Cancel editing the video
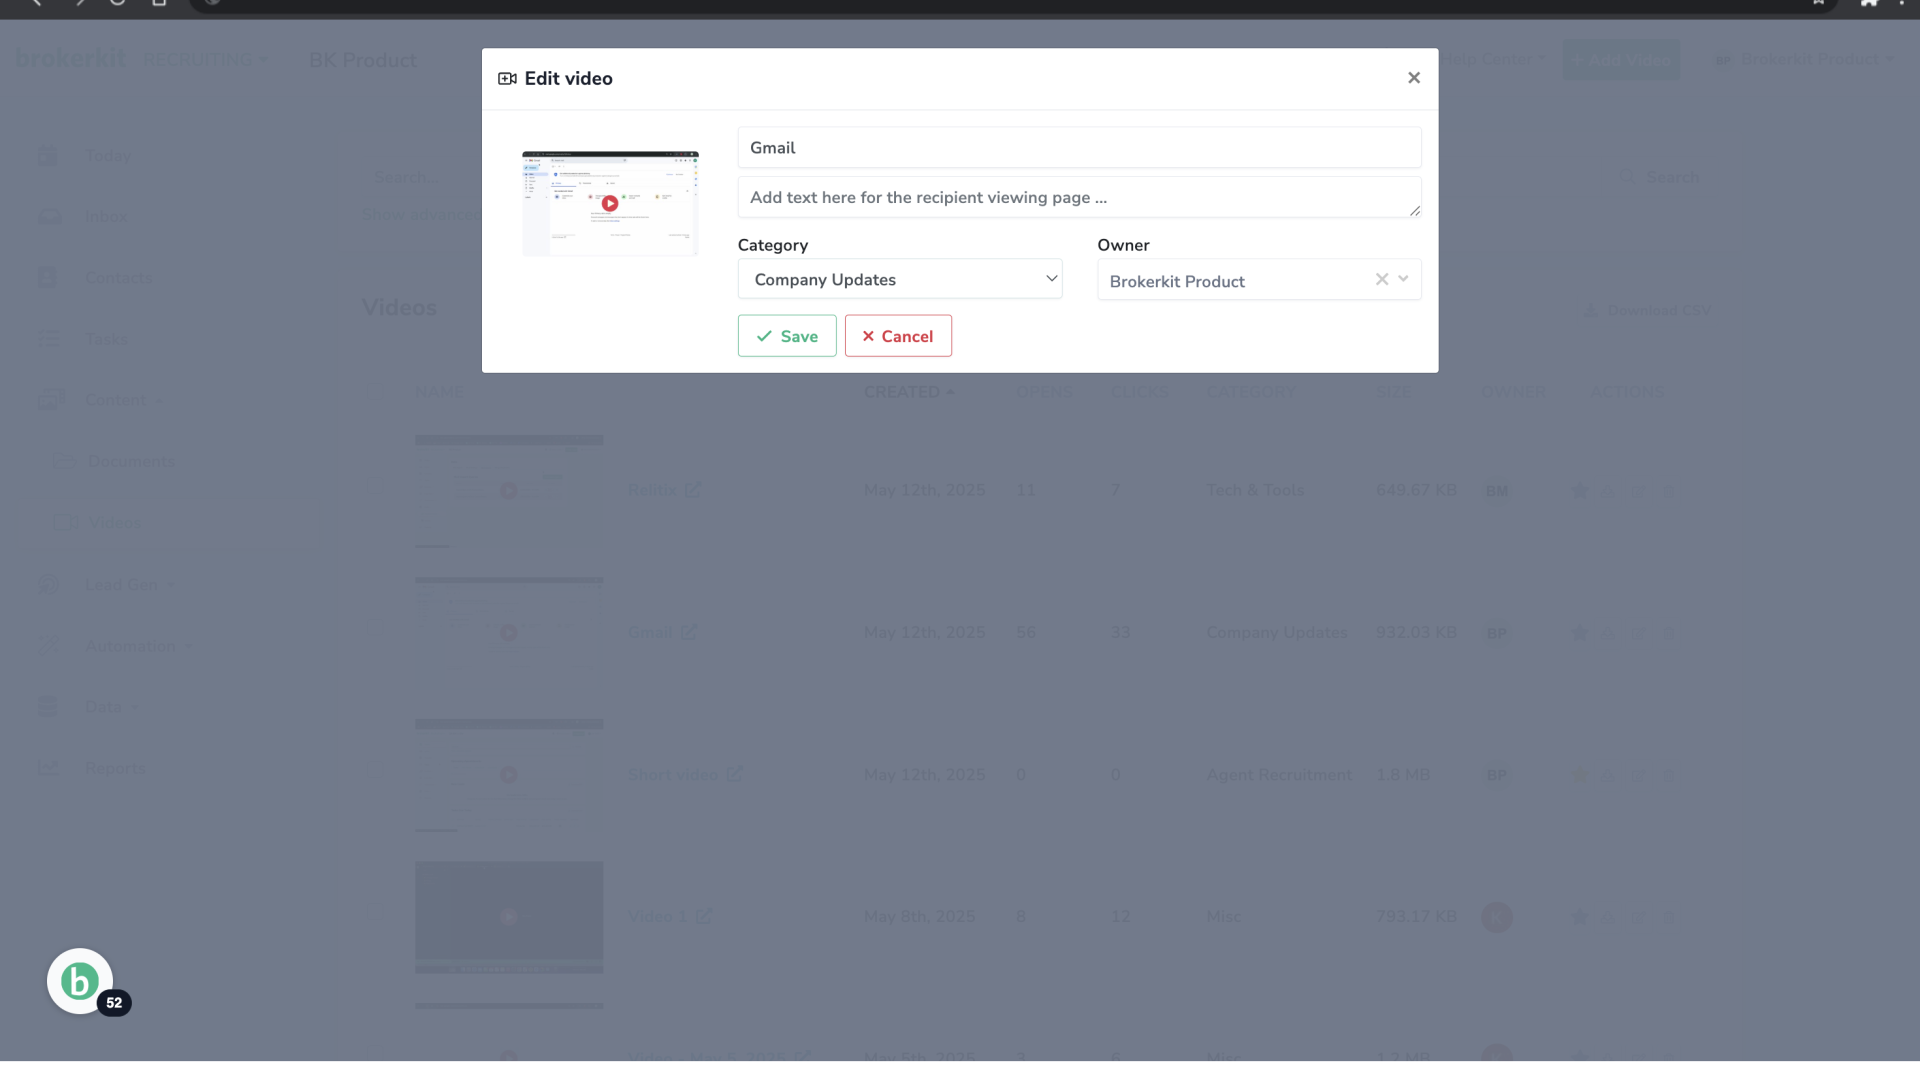Screen dimensions: 1920x1080 point(898,336)
